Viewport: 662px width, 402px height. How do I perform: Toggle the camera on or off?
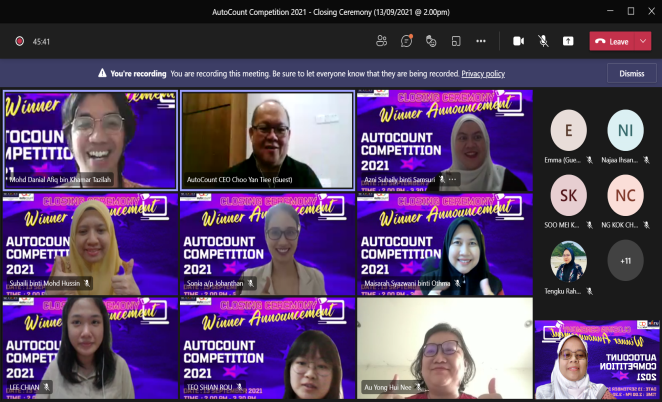pyautogui.click(x=518, y=41)
